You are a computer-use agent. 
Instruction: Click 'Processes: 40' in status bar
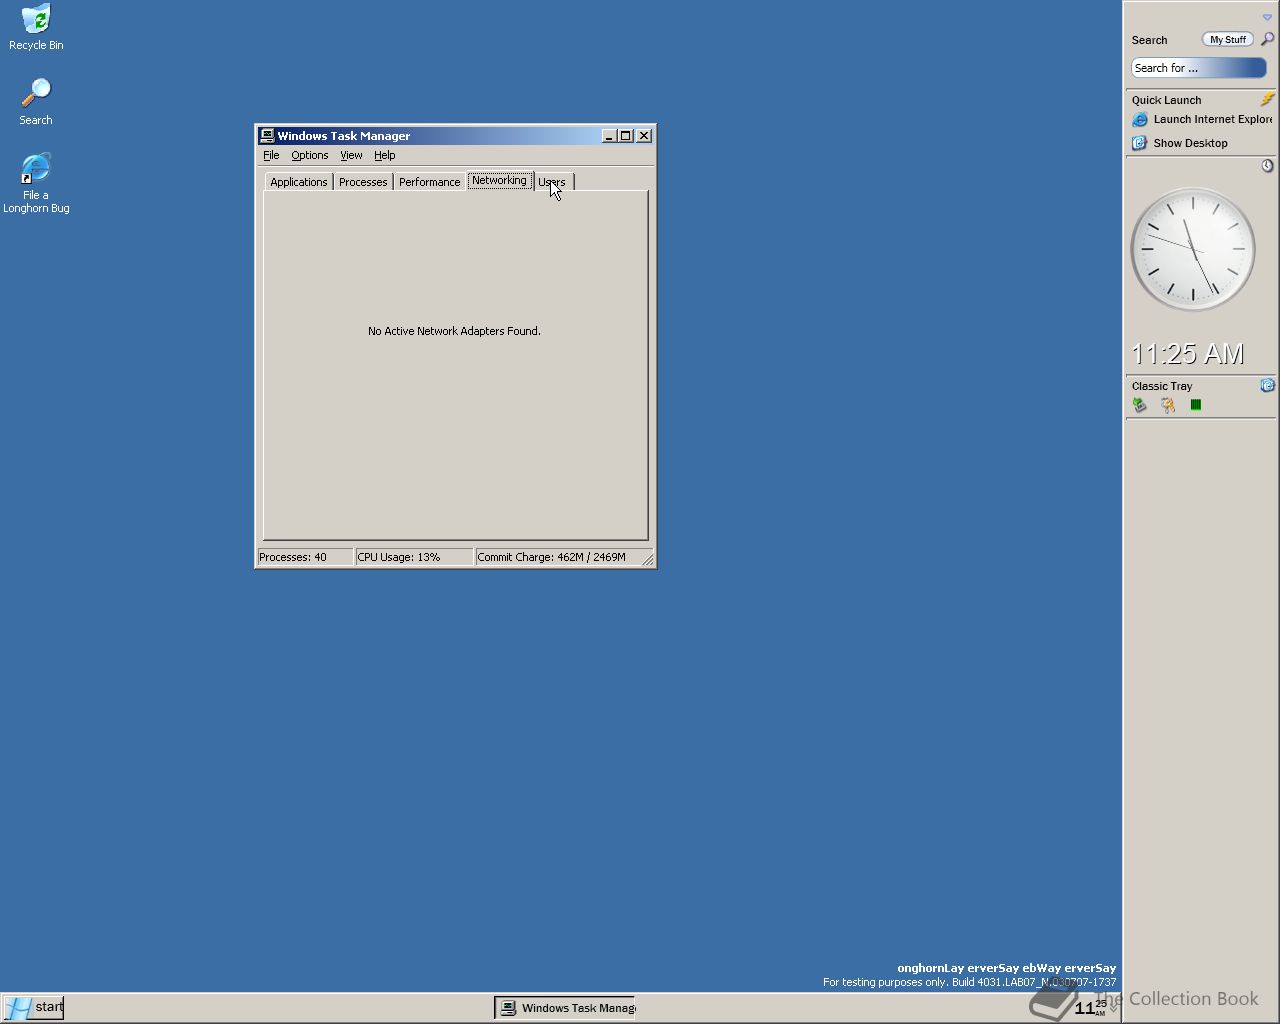305,557
